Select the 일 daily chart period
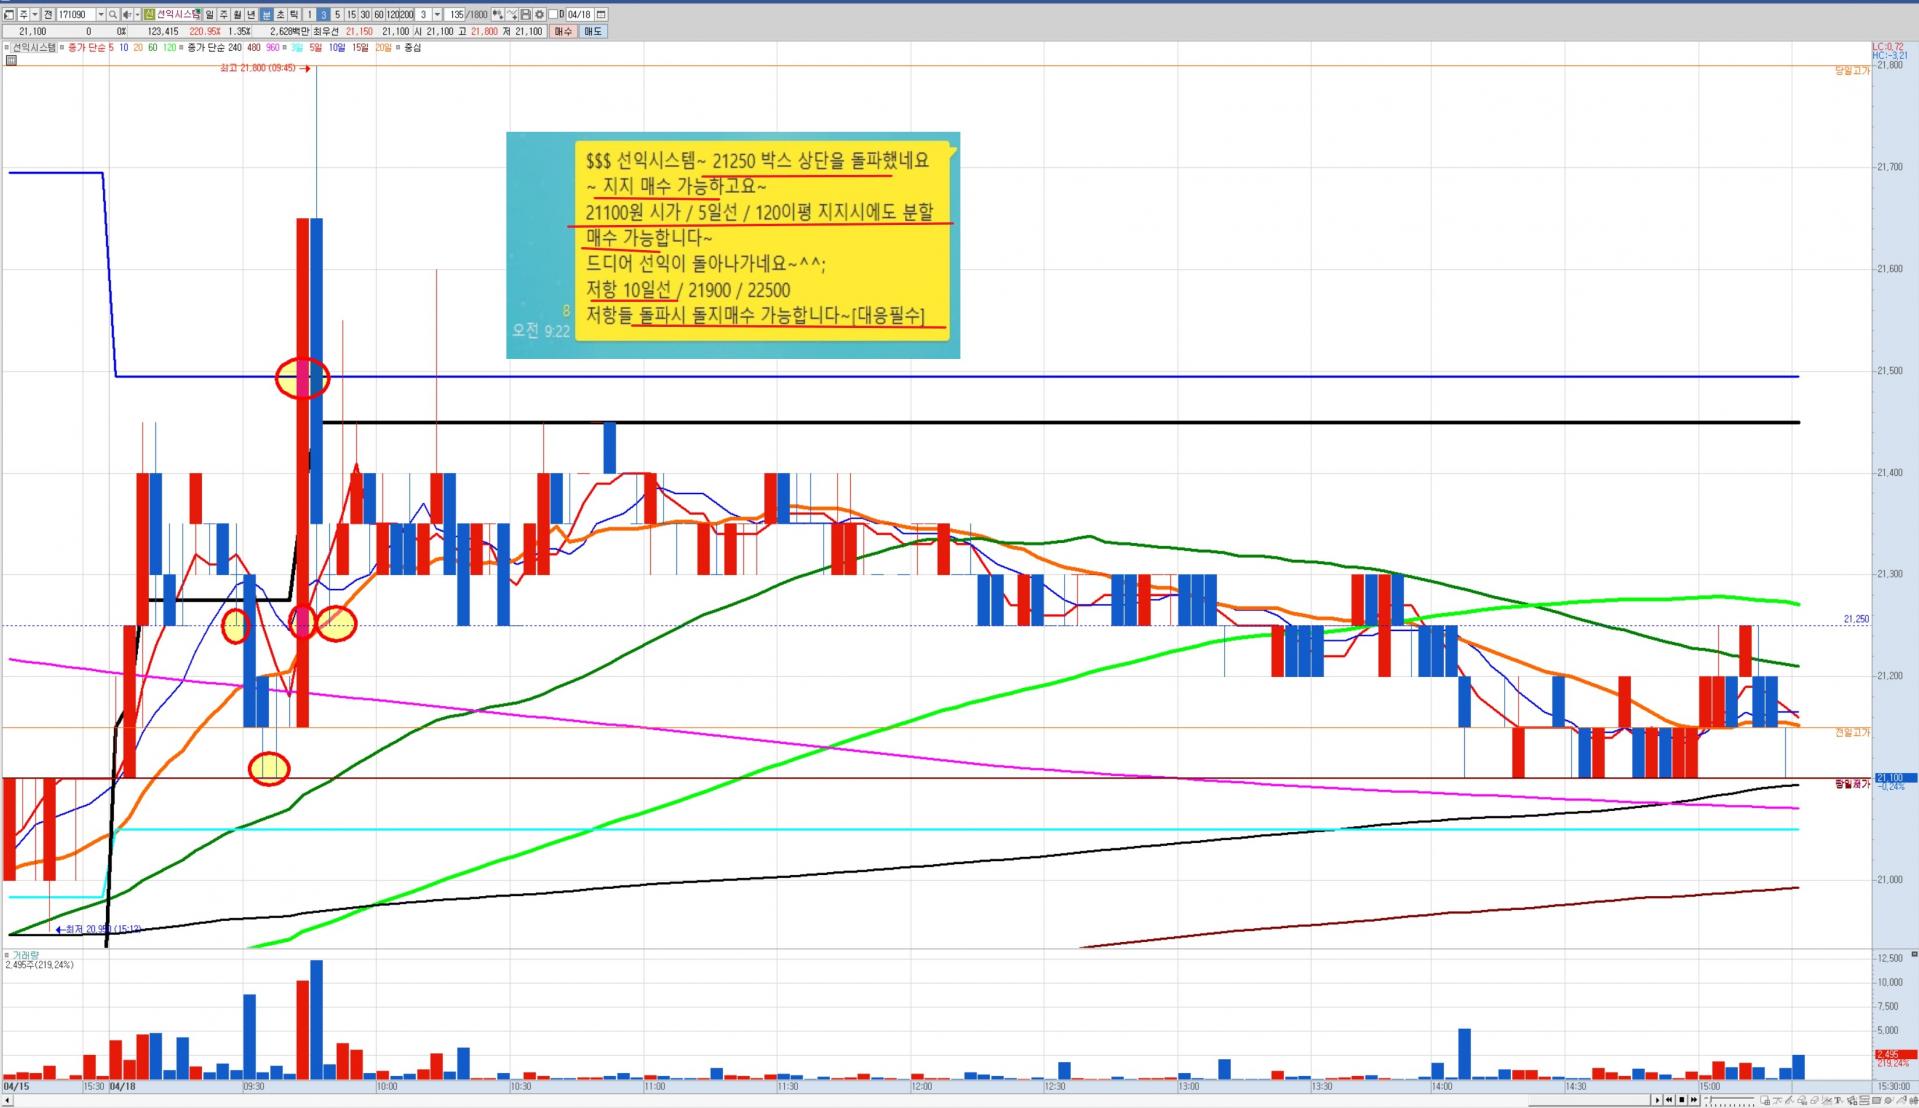Screen dimensions: 1919x1108 pyautogui.click(x=209, y=15)
